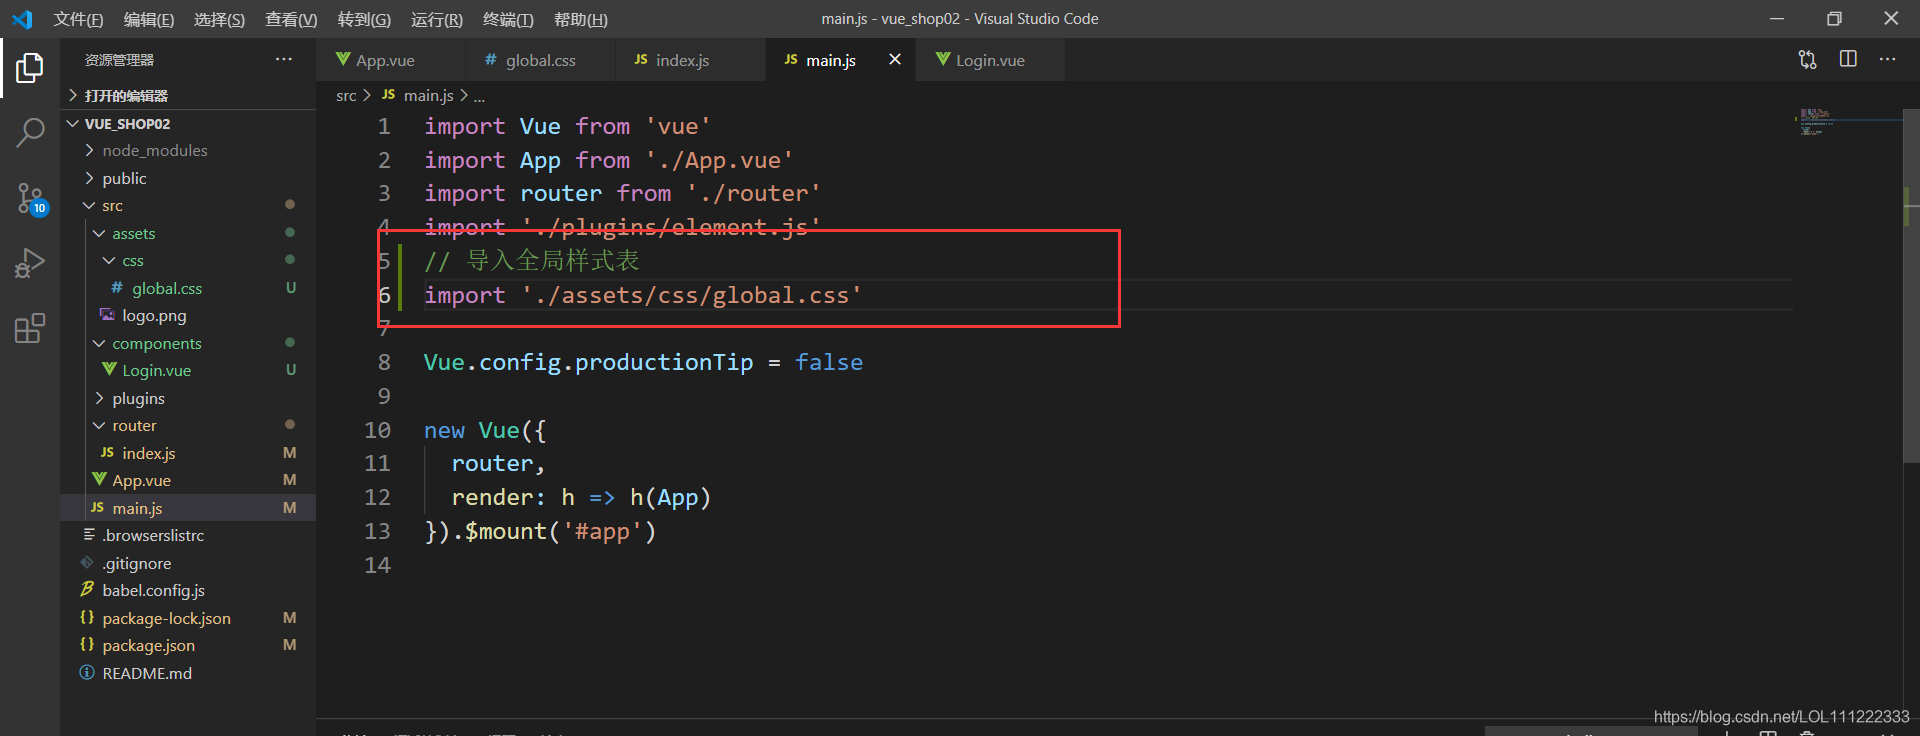Open 运行(R) menu
1920x736 pixels.
coord(436,19)
